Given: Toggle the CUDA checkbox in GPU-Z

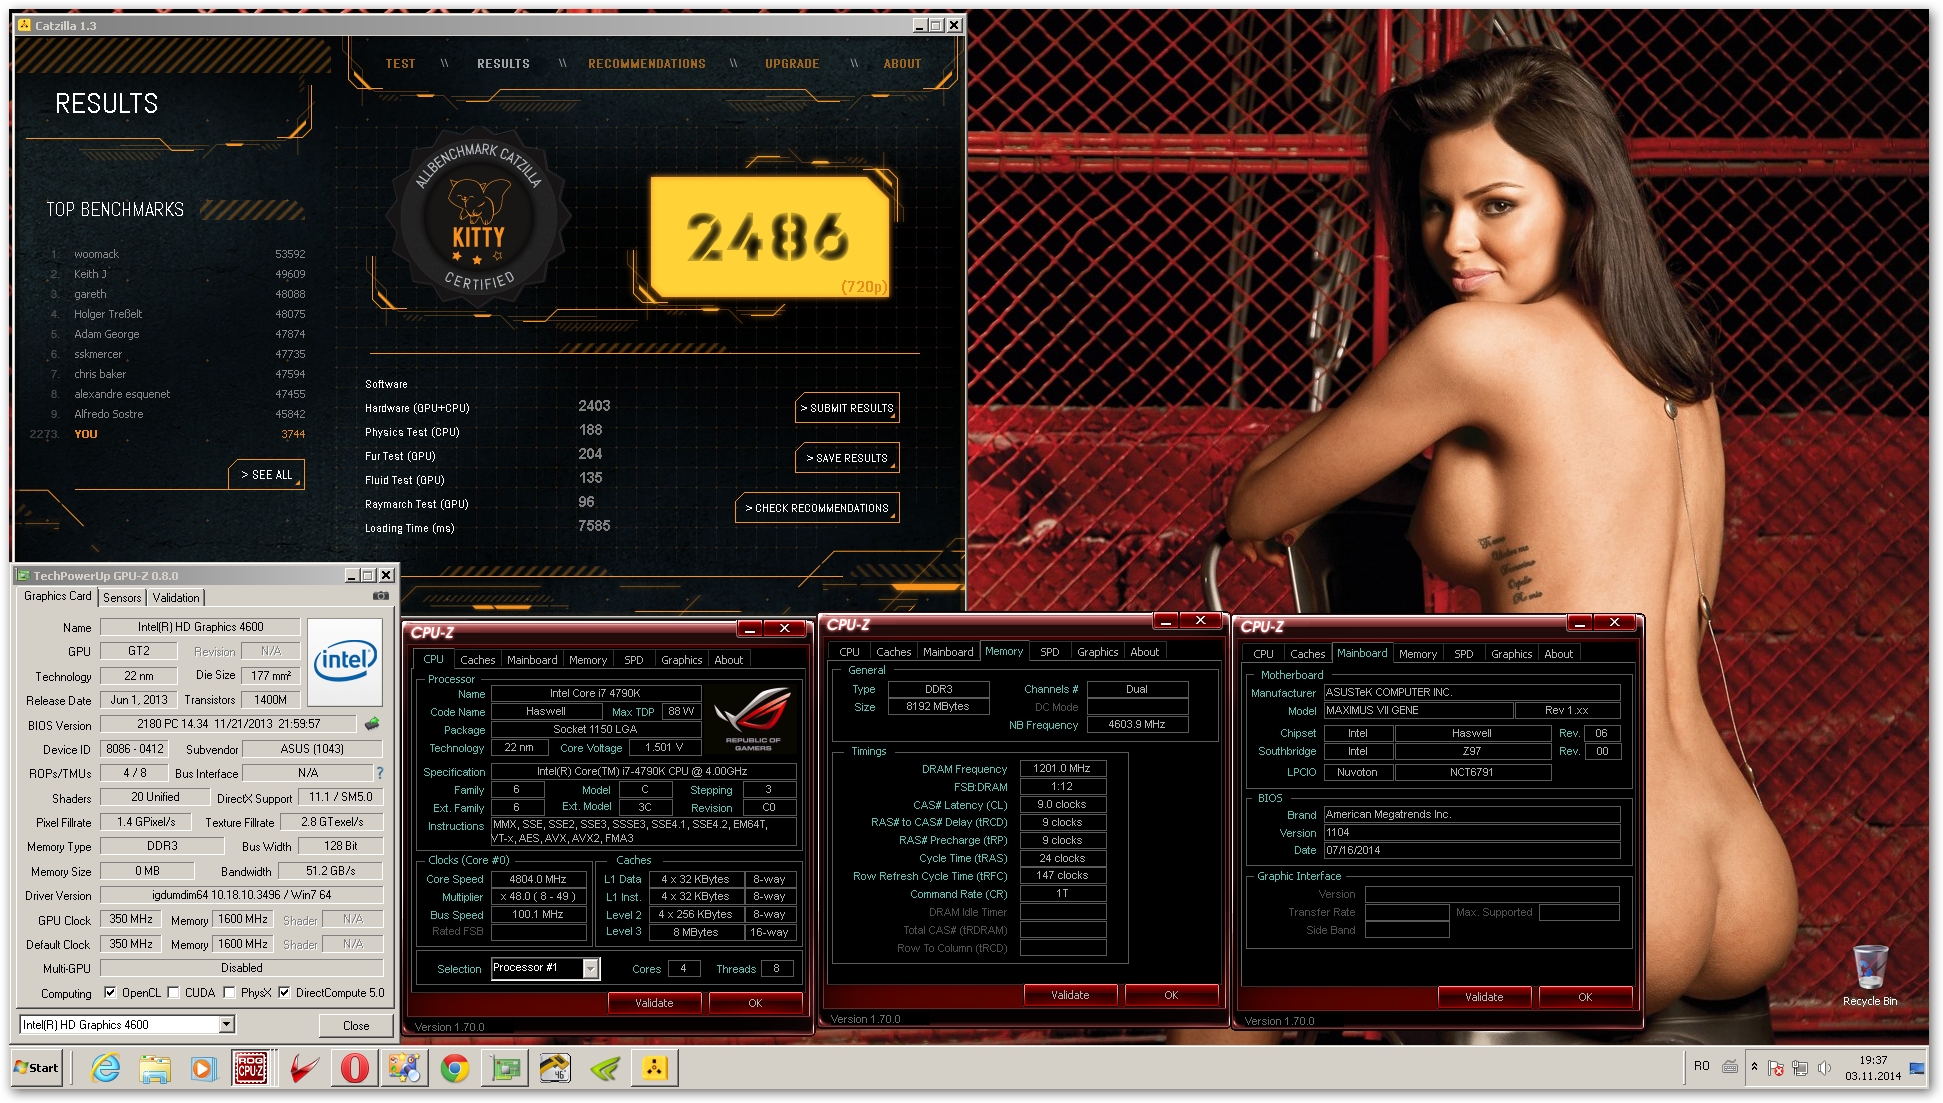Looking at the screenshot, I should [x=173, y=993].
